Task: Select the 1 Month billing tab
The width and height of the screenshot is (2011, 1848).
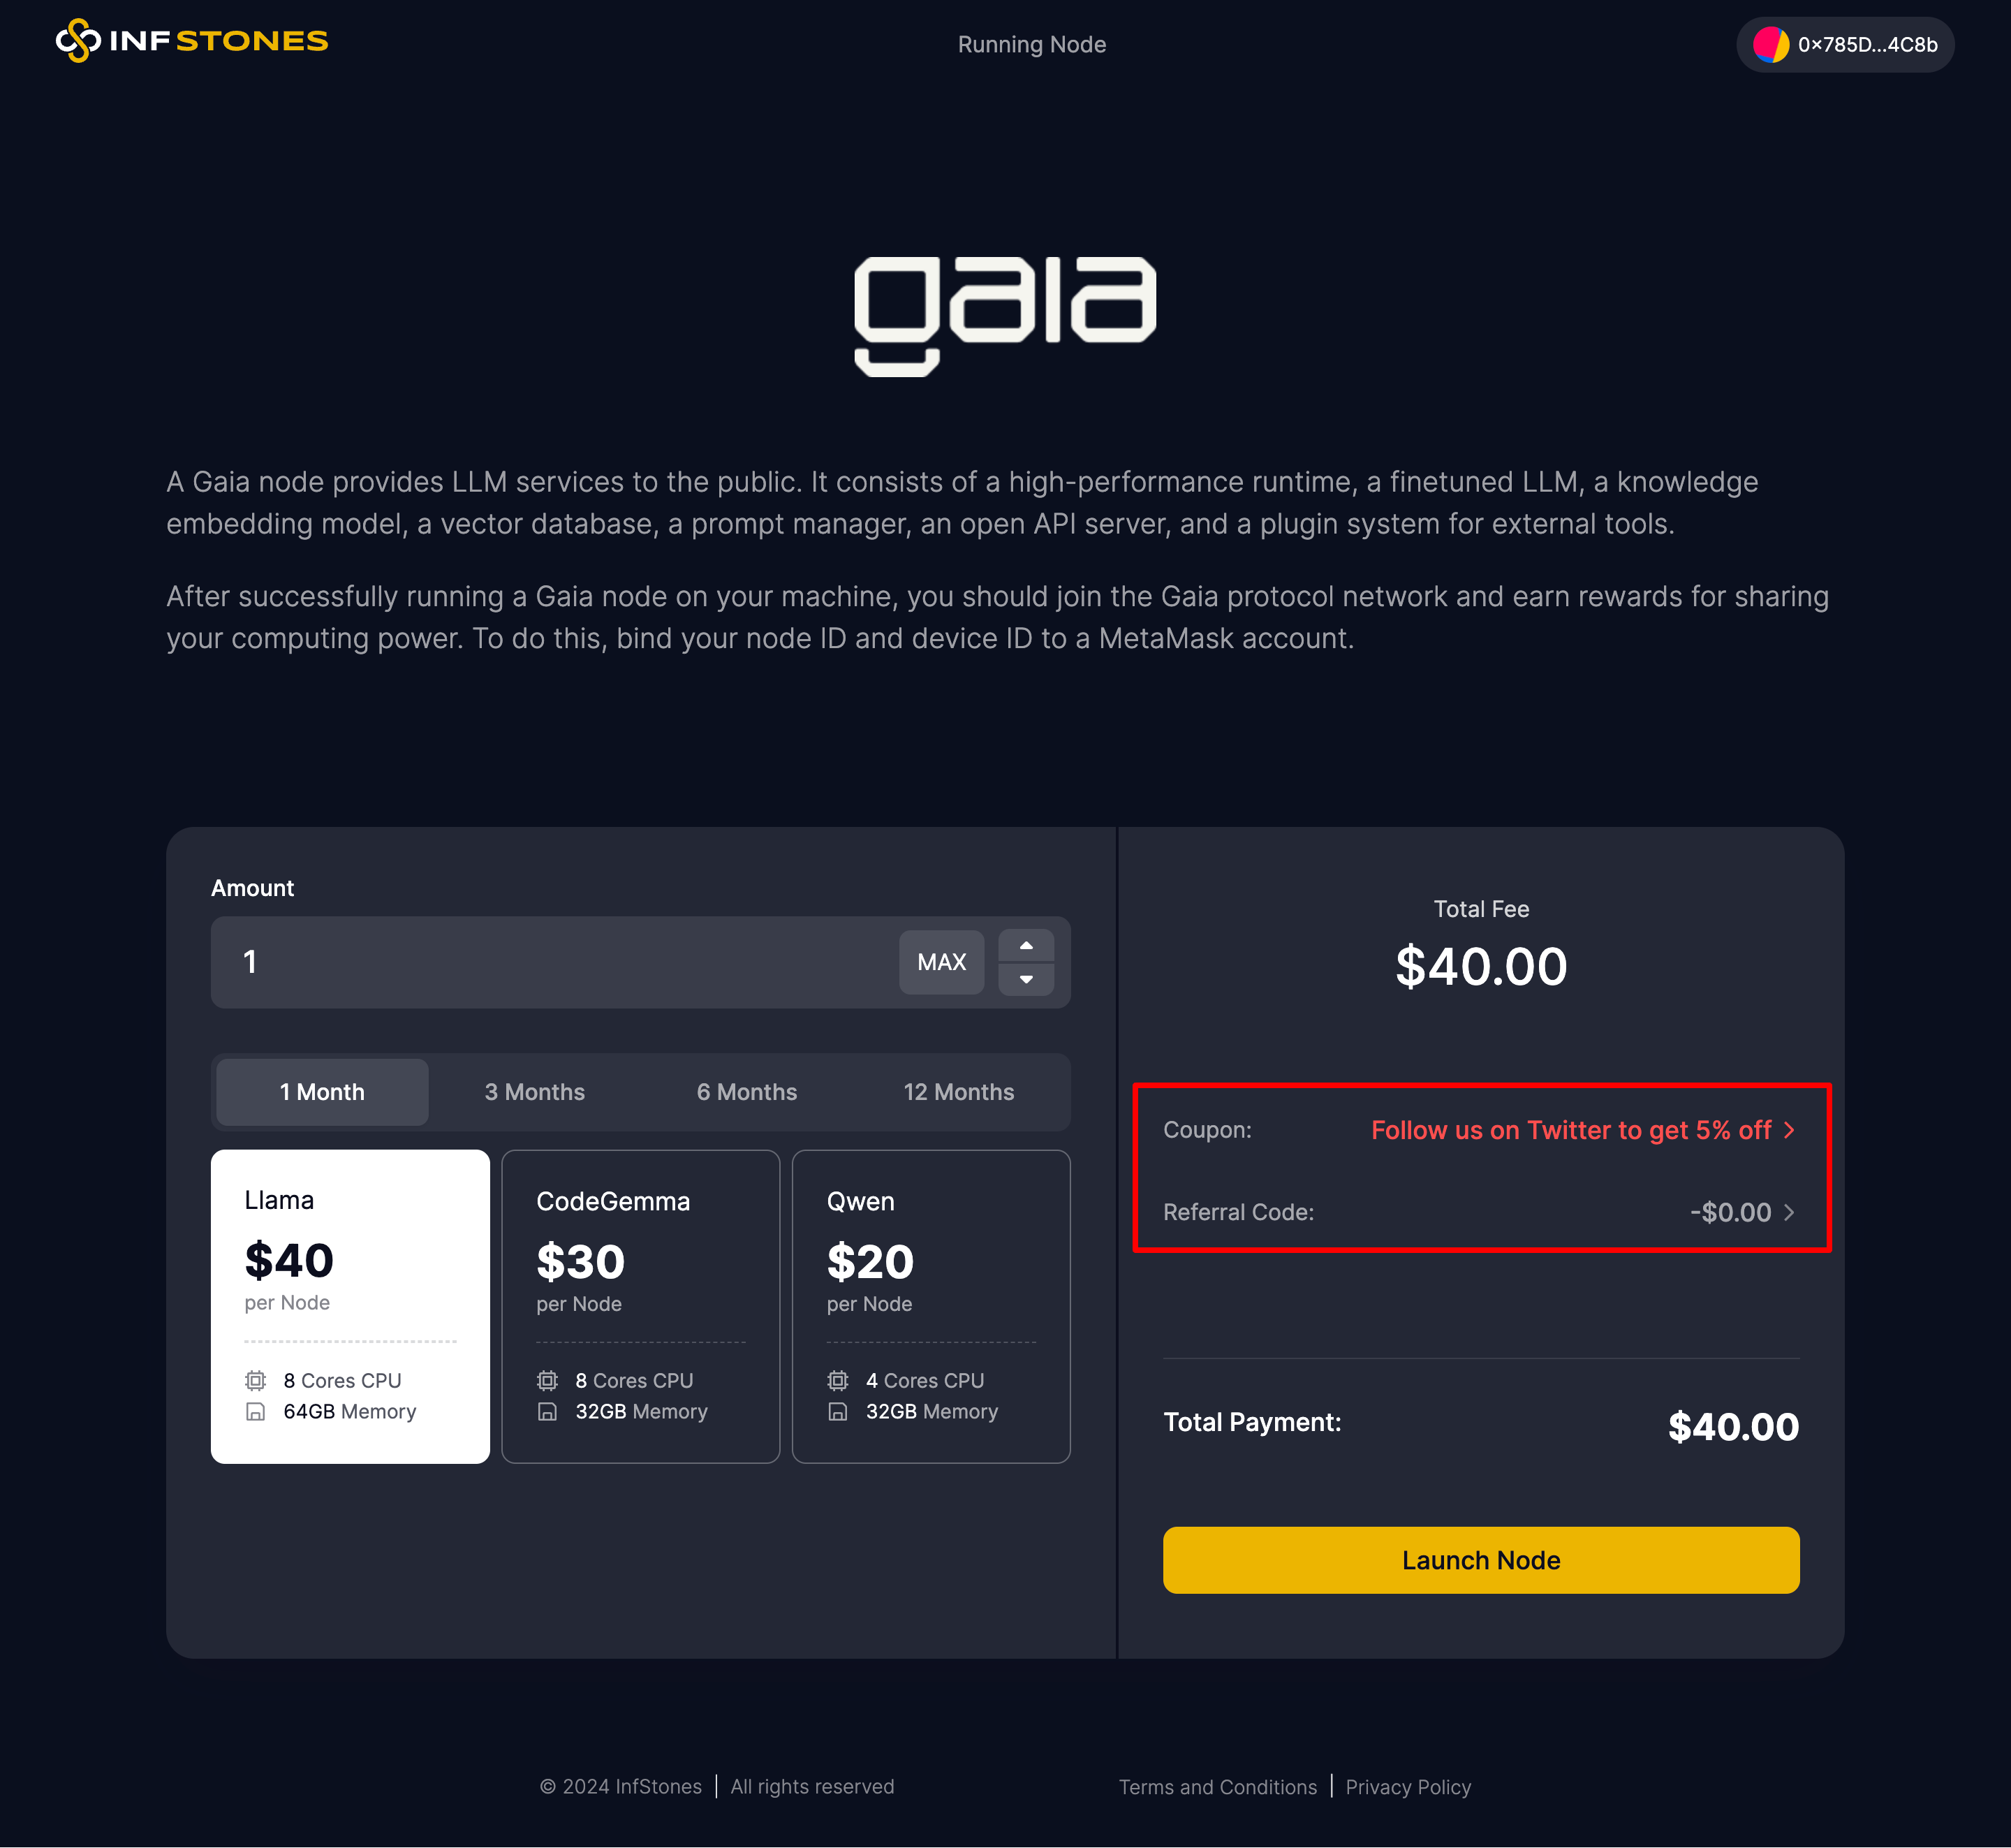Action: pos(323,1092)
